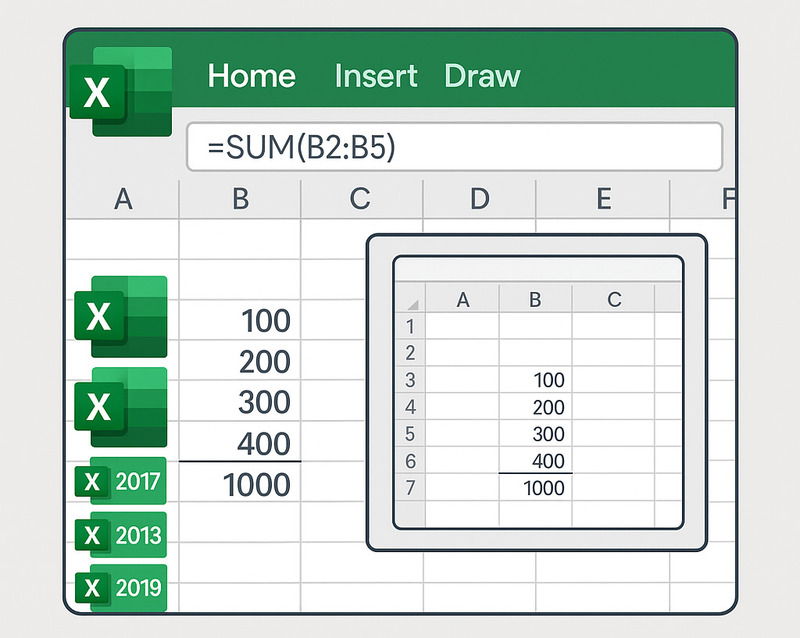Select main sheet cell containing 100

coord(240,320)
